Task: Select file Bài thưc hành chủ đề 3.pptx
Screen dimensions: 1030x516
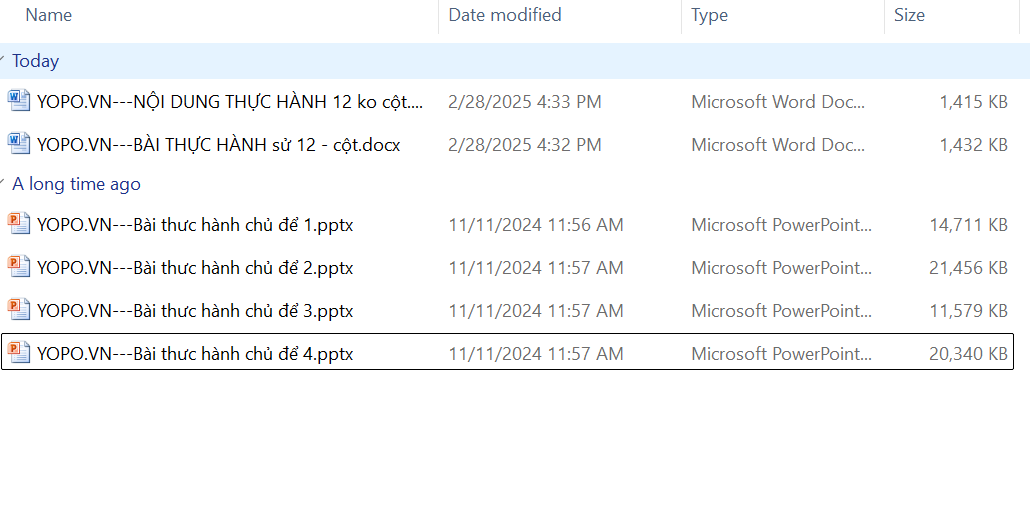Action: pos(195,311)
